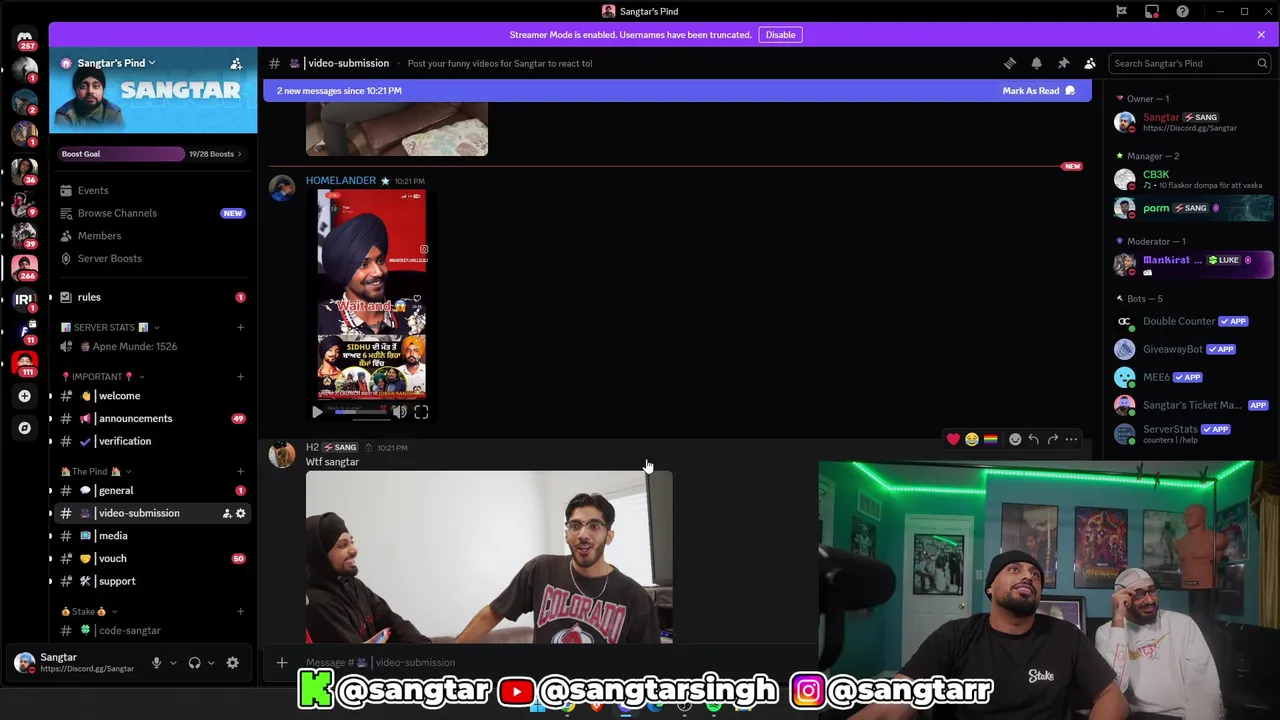The width and height of the screenshot is (1280, 720).
Task: Open general channel
Action: [152, 490]
